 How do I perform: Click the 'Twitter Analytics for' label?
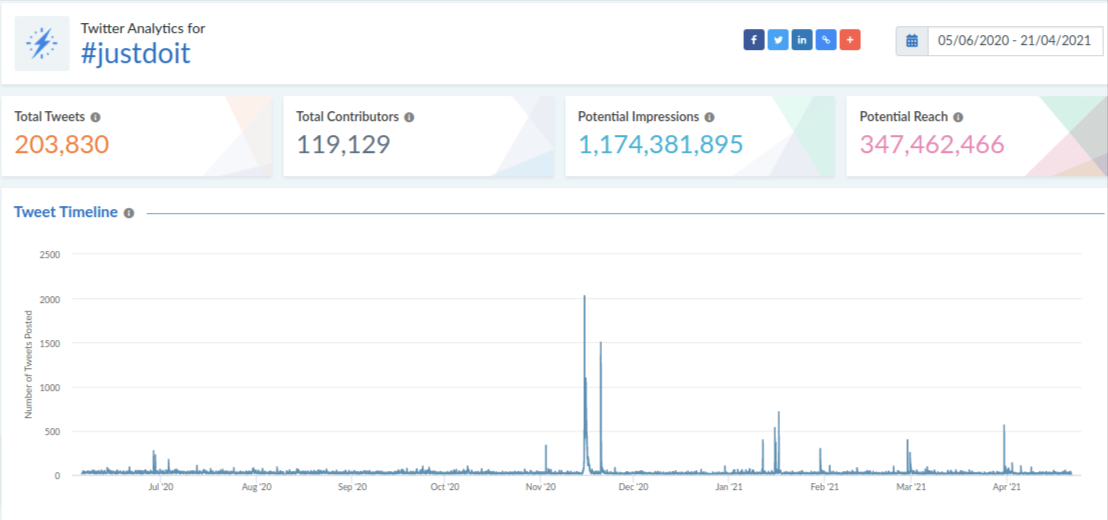pos(143,29)
